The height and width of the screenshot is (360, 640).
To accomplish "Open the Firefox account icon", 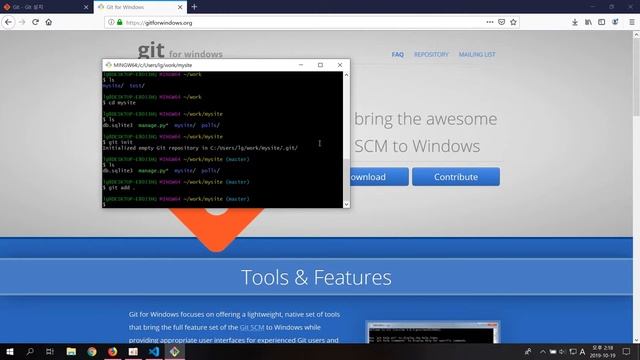I will (615, 22).
